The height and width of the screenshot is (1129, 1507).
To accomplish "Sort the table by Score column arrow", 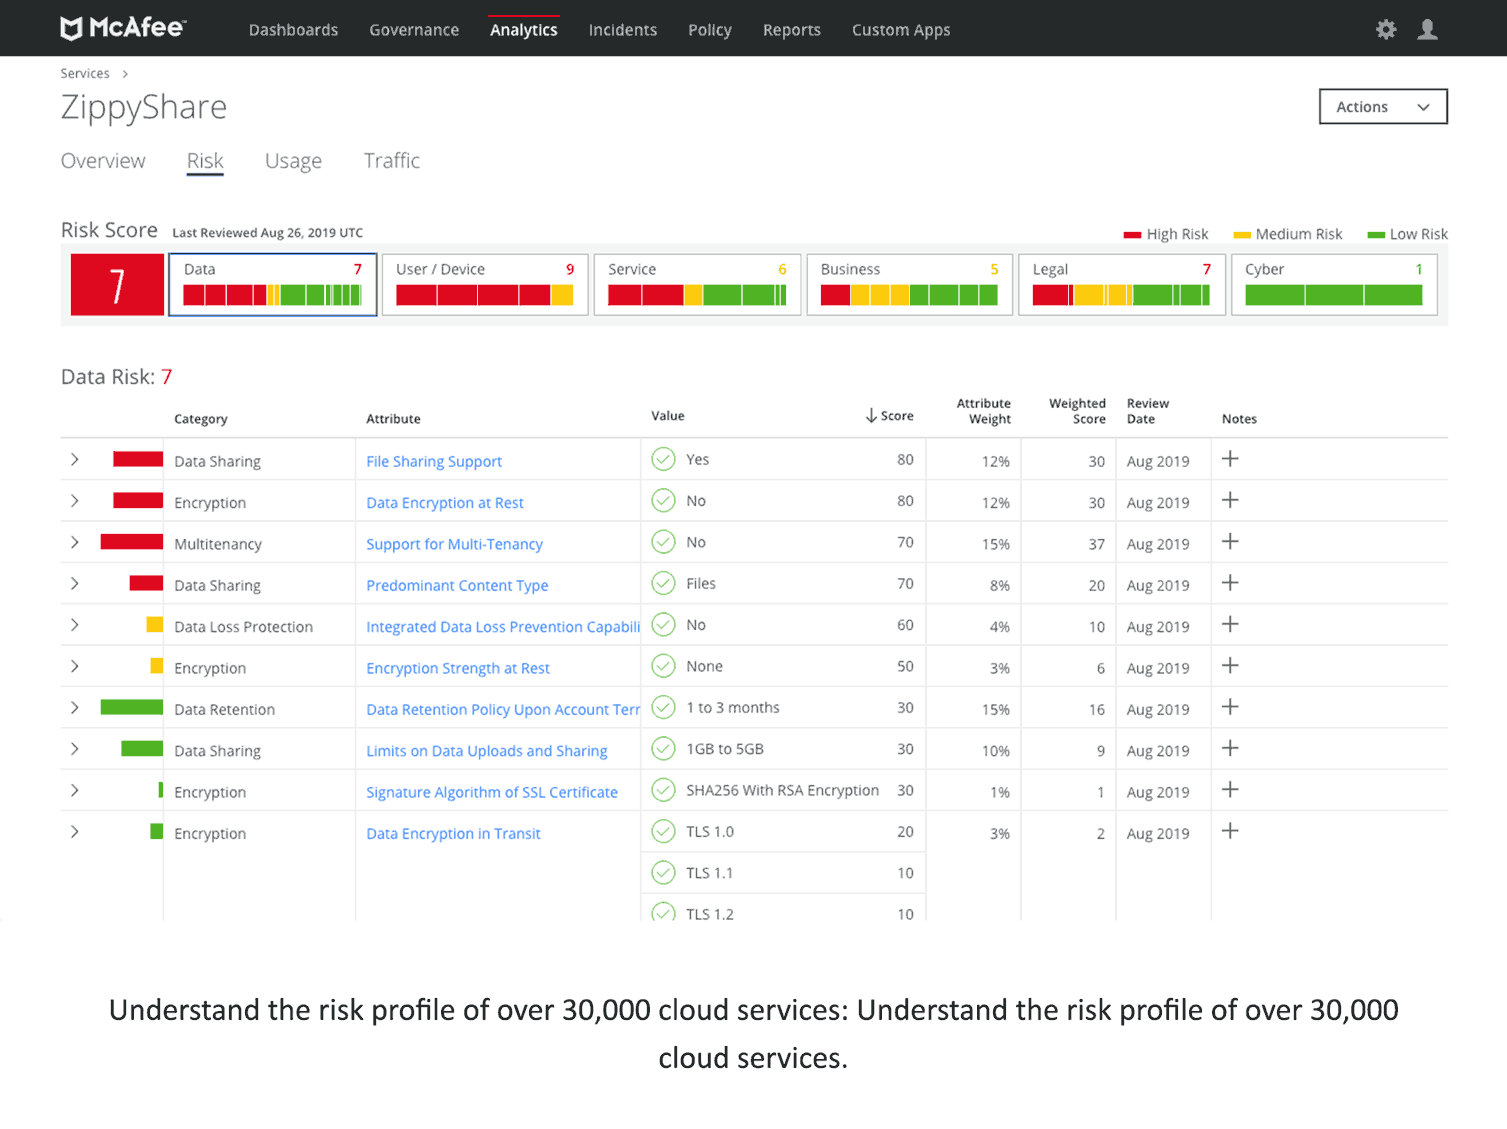I will 871,415.
